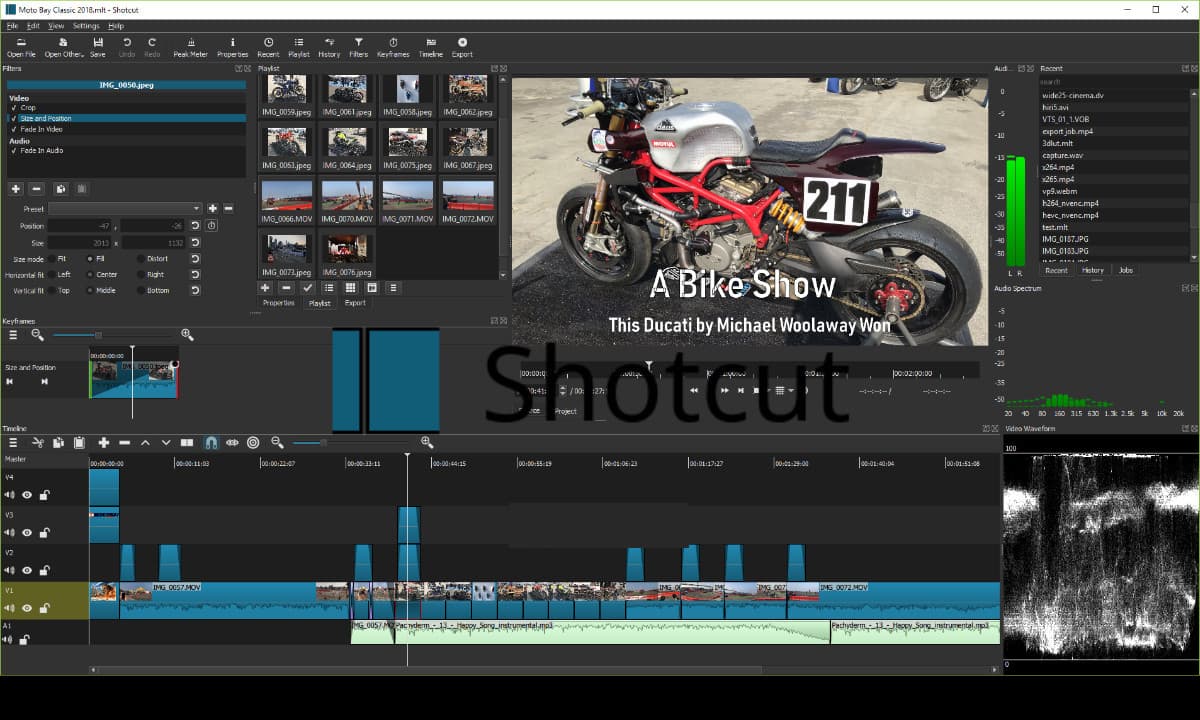Uncheck the Crop video filter
The width and height of the screenshot is (1200, 720).
click(x=14, y=108)
